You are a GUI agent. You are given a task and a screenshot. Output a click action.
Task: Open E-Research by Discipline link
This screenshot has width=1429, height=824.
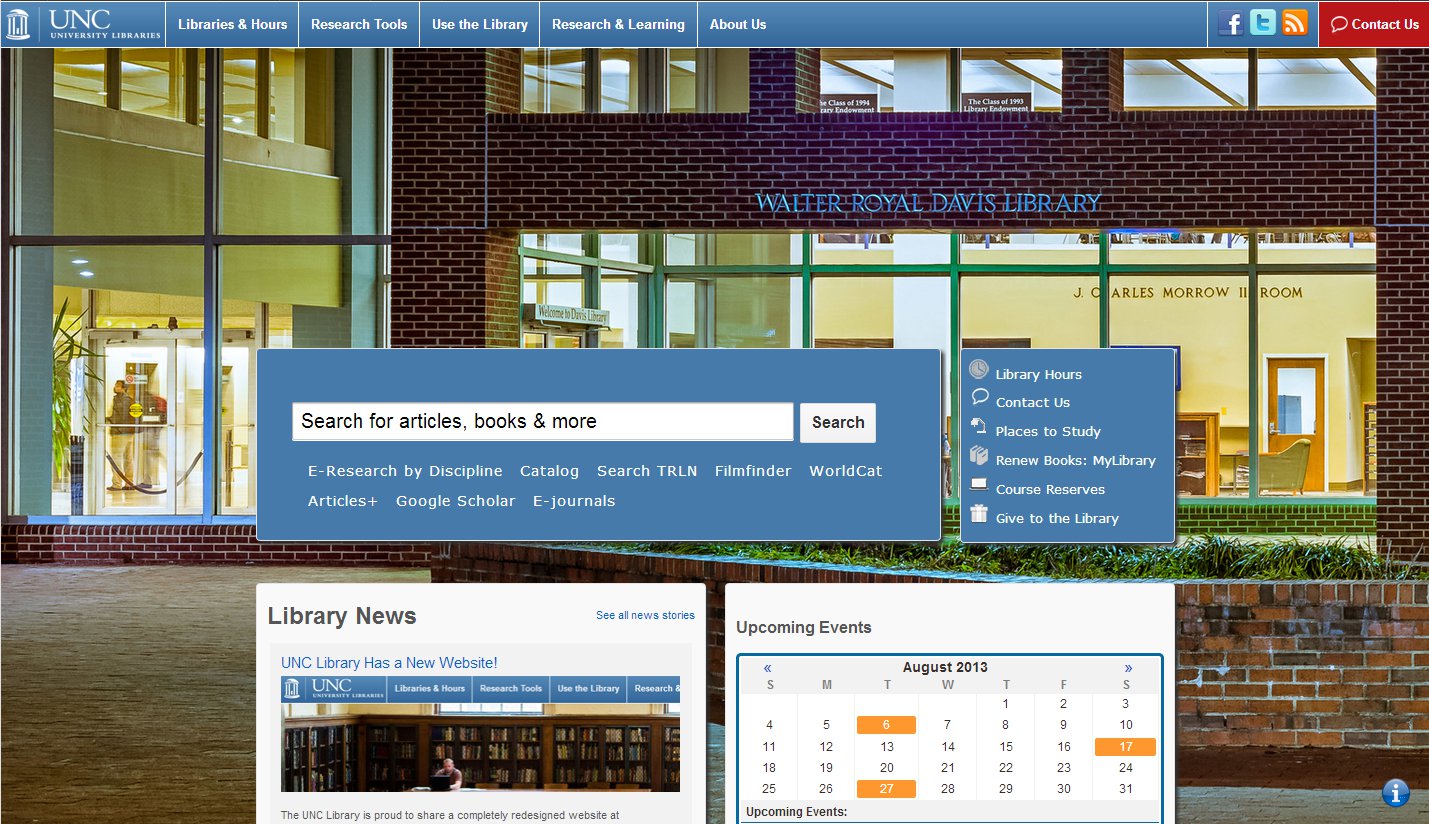pos(405,471)
